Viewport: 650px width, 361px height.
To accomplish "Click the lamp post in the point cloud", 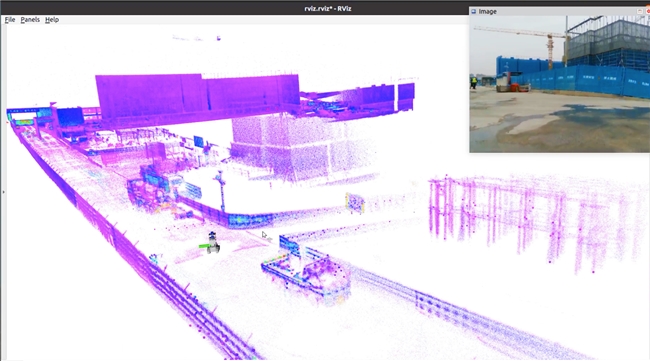I will tap(221, 190).
